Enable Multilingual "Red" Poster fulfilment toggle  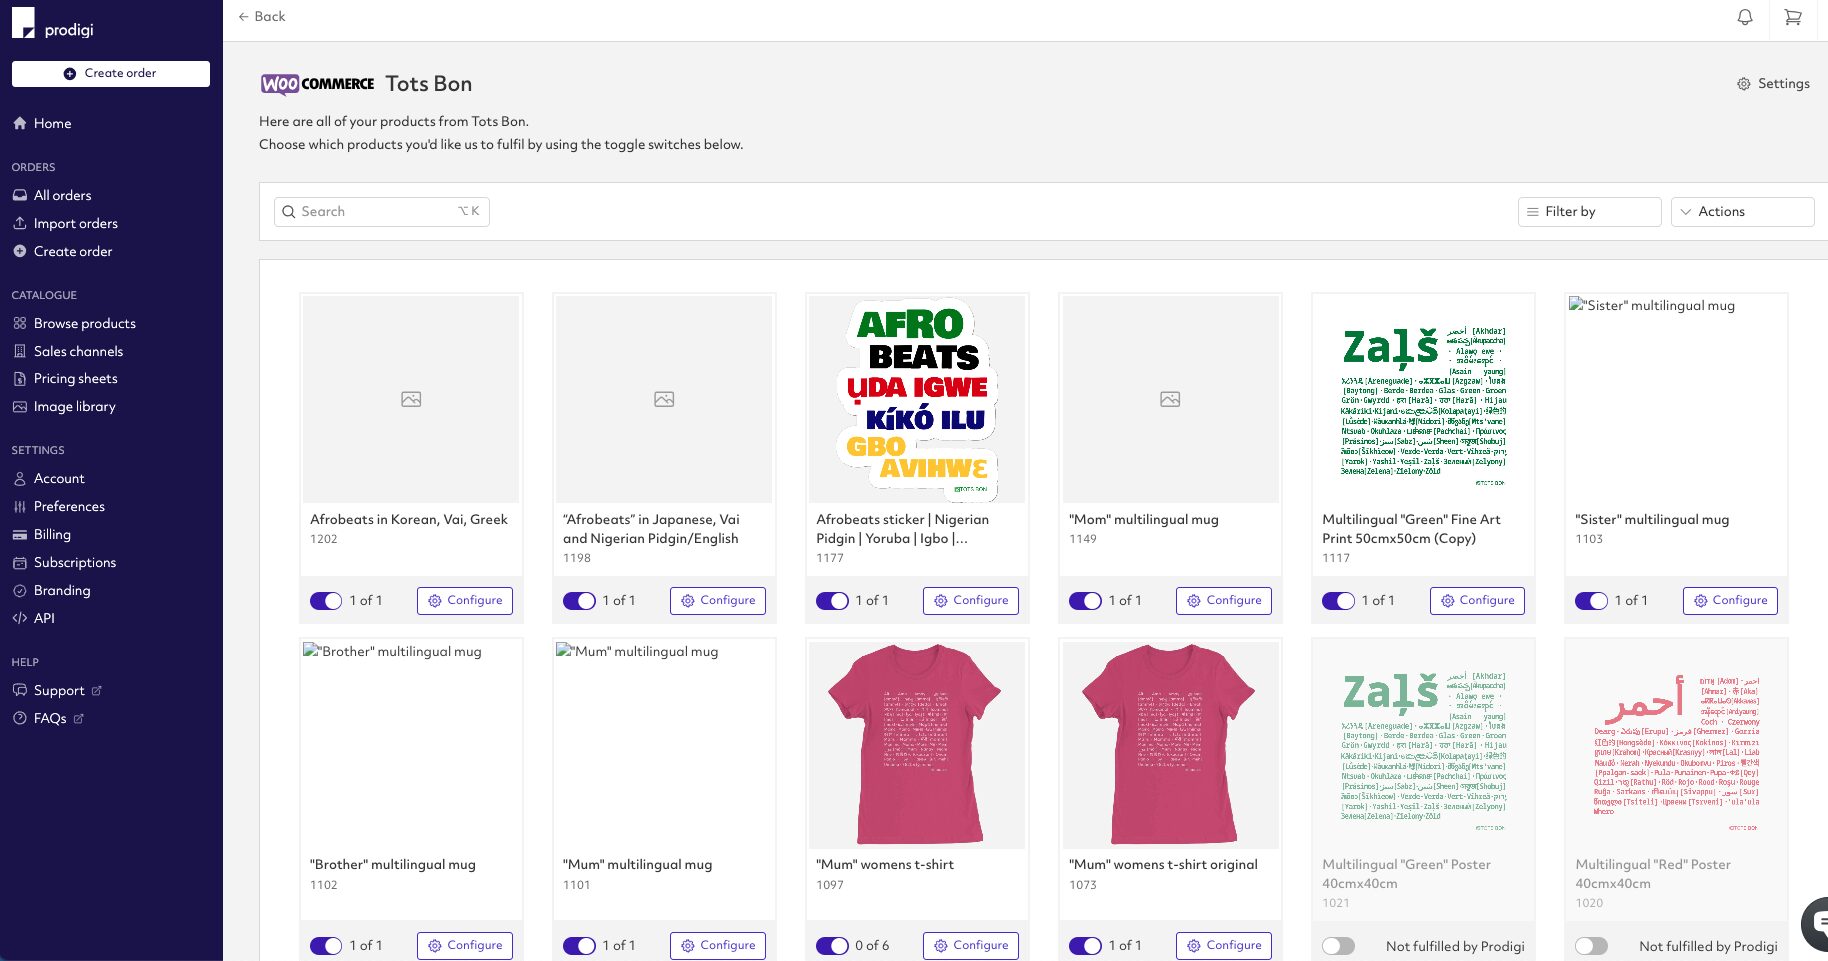coord(1591,946)
